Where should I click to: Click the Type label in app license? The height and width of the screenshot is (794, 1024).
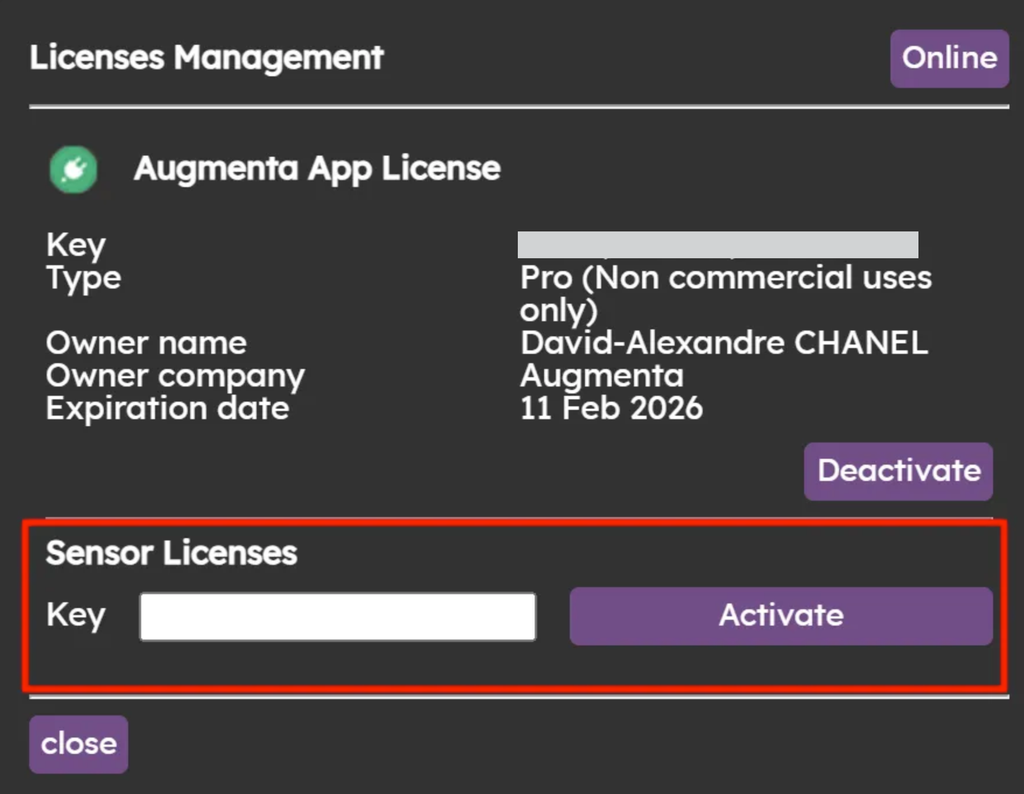click(84, 279)
